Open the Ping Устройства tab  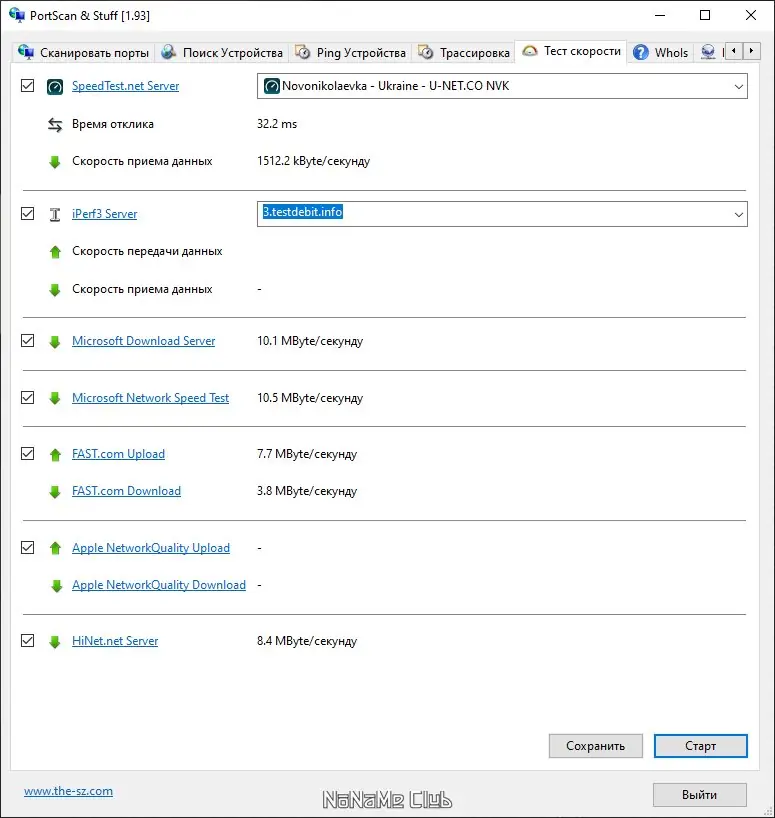[350, 52]
